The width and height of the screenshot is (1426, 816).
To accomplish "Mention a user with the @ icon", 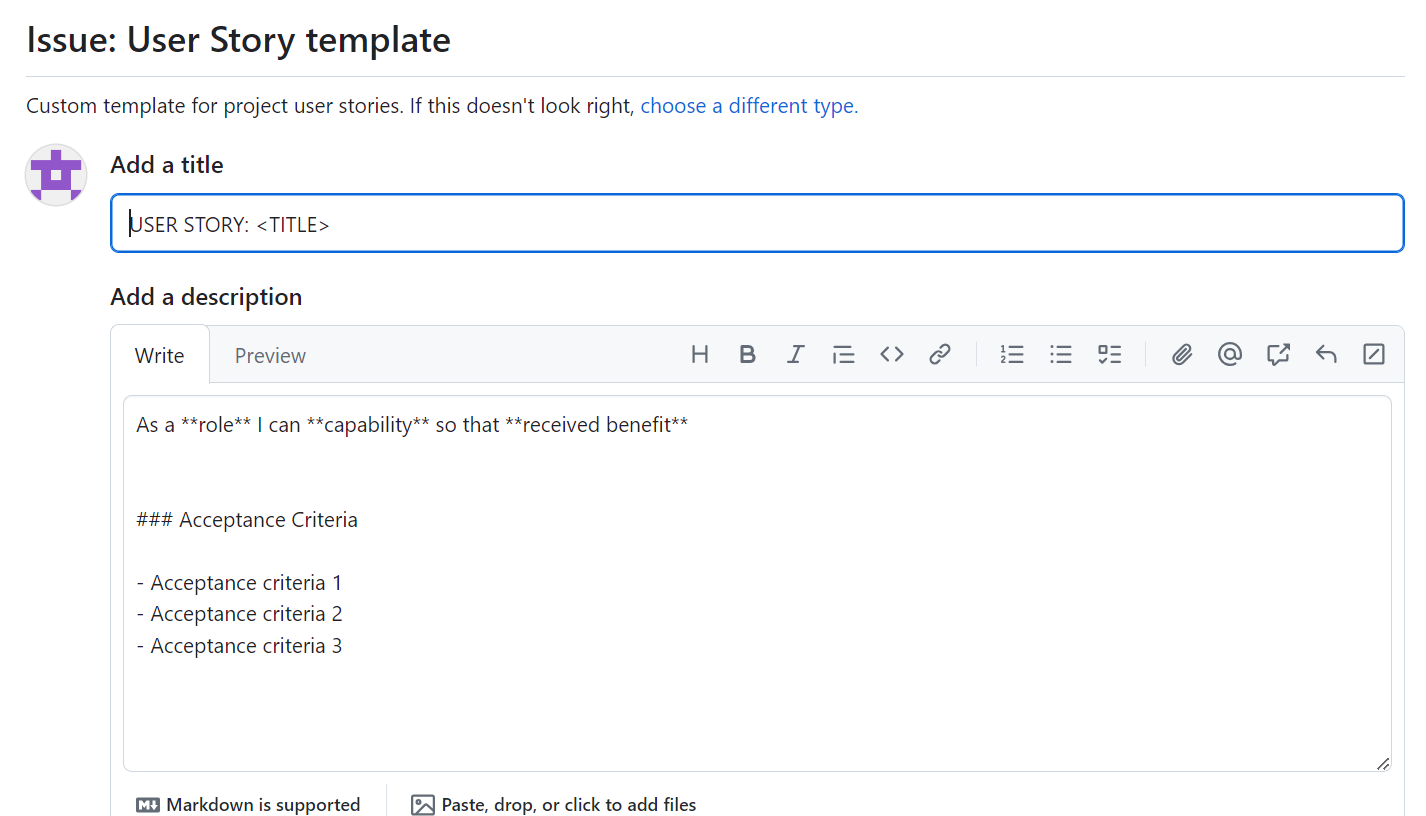I will [1230, 354].
